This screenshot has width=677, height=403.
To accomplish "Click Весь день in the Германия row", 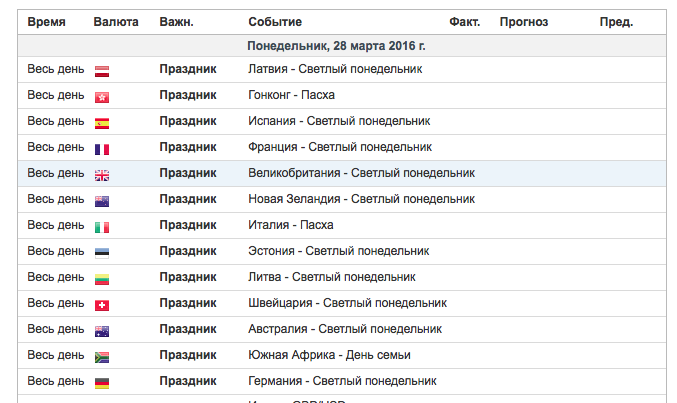I will click(56, 381).
